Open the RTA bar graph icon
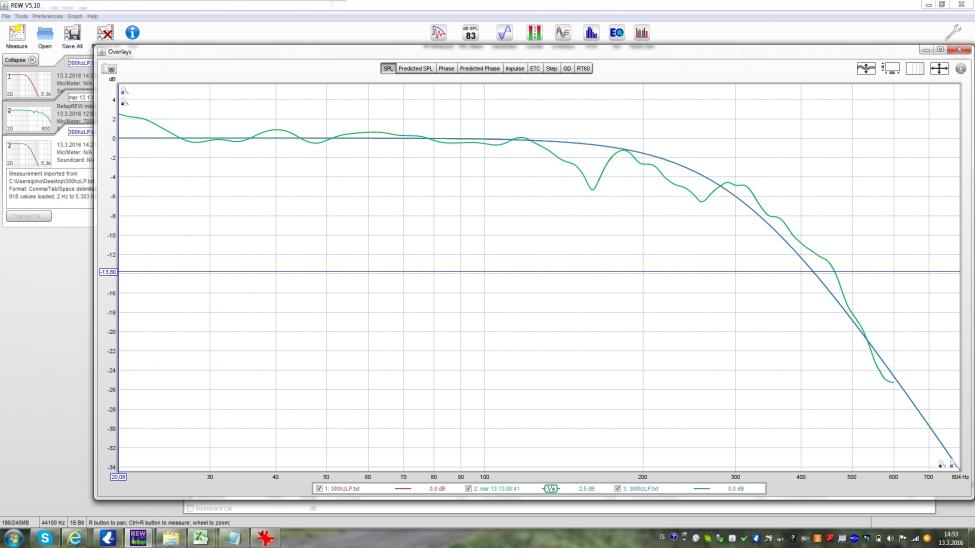This screenshot has width=975, height=548. point(591,33)
